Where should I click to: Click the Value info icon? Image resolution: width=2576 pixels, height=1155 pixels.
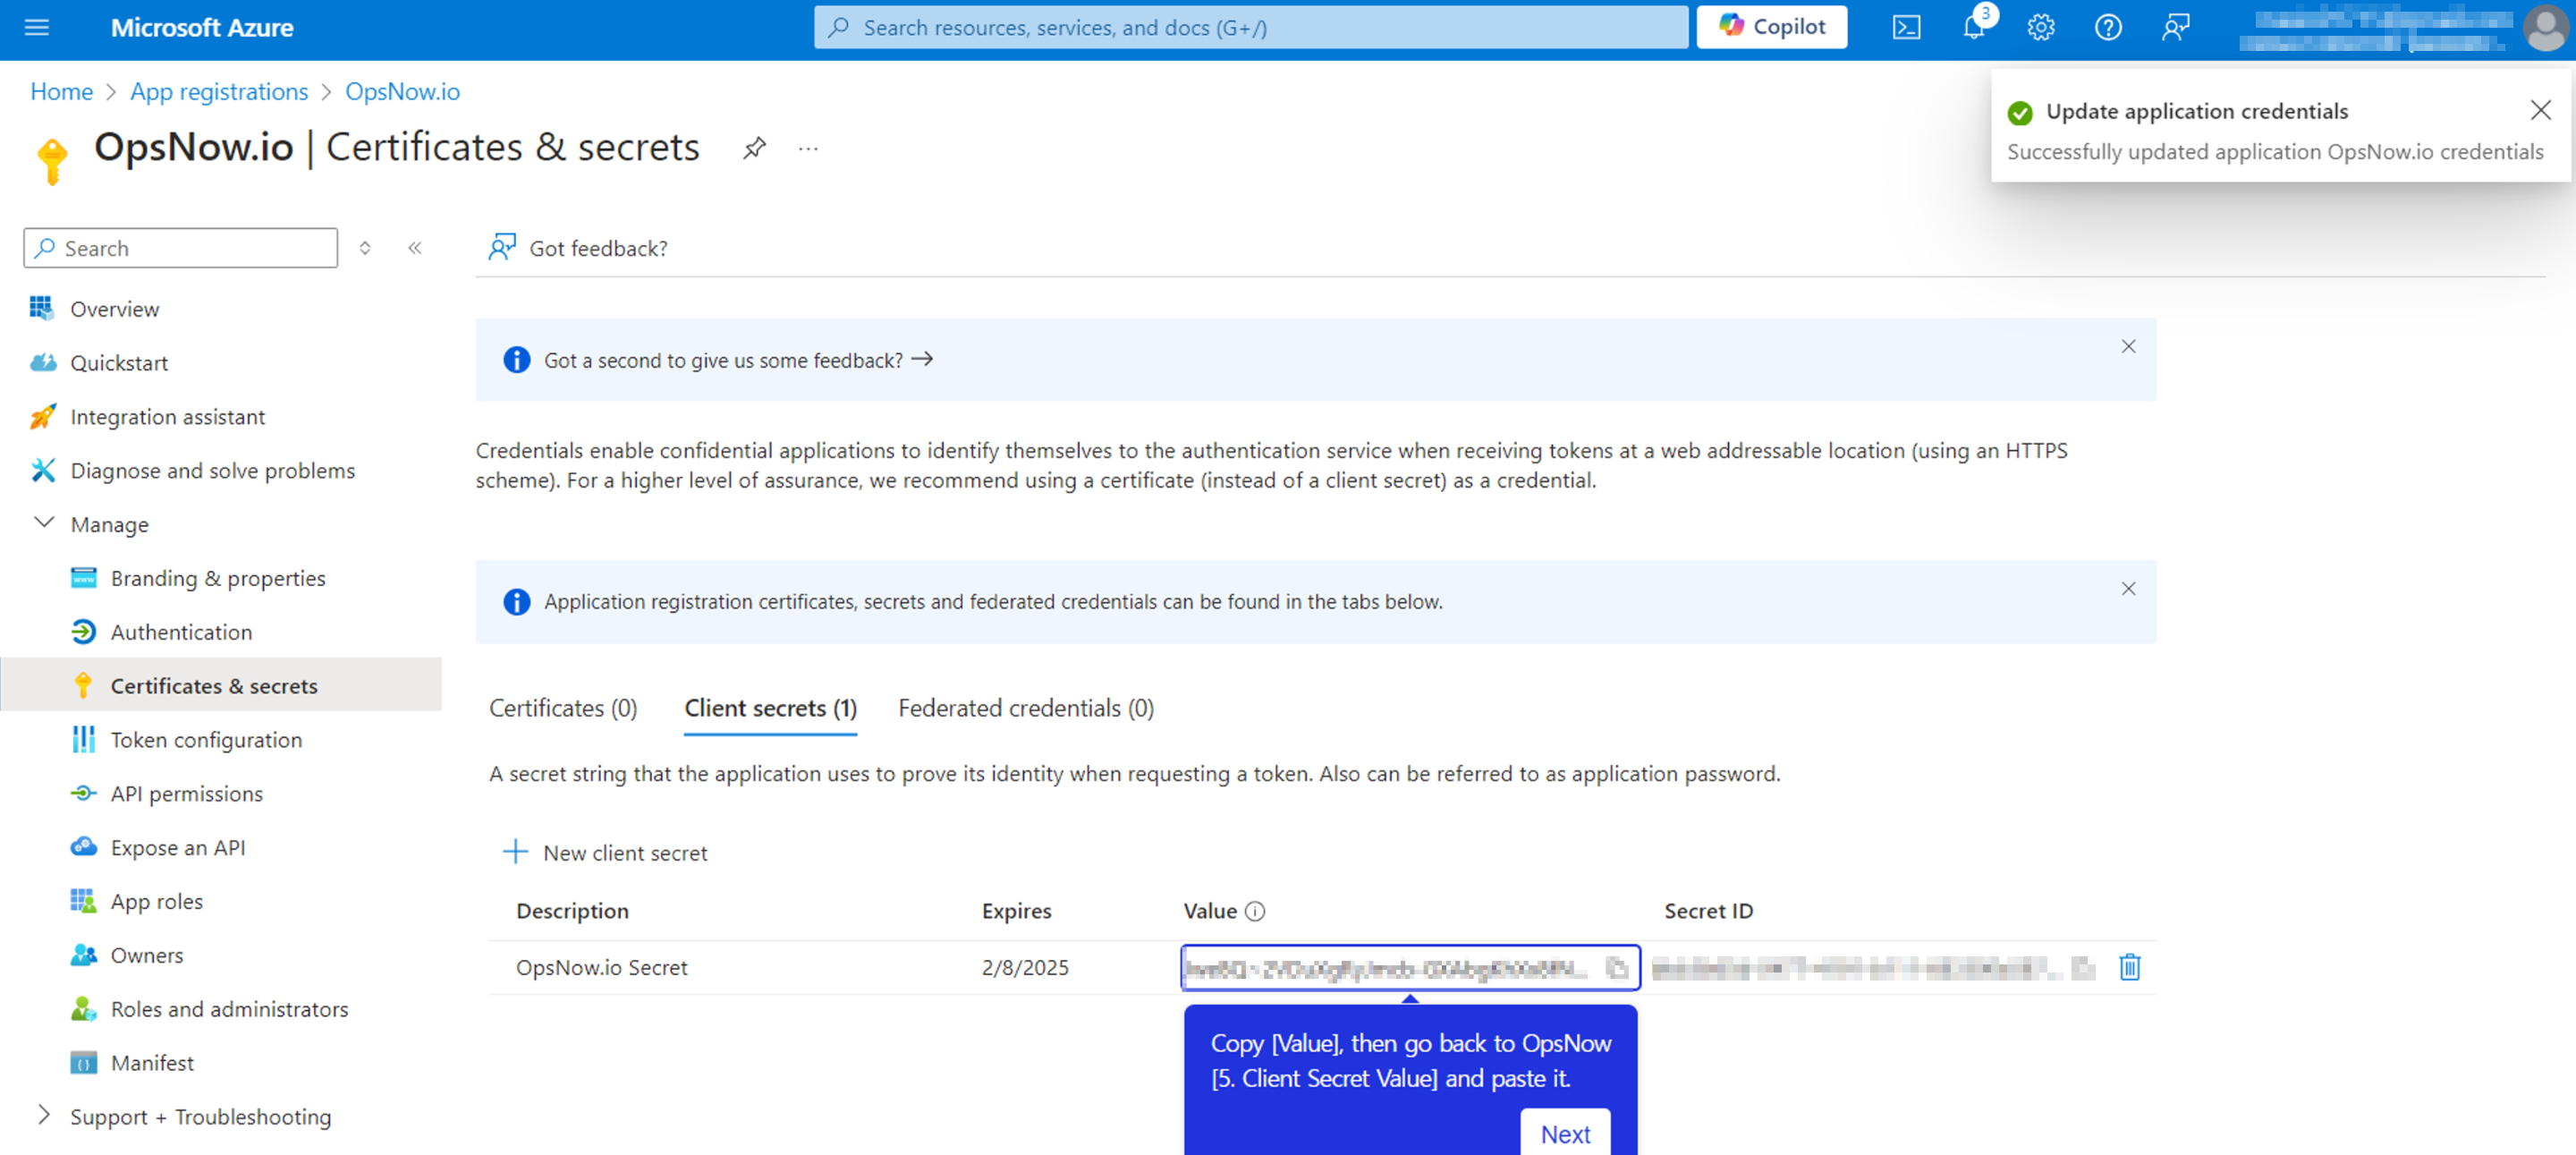[x=1255, y=911]
